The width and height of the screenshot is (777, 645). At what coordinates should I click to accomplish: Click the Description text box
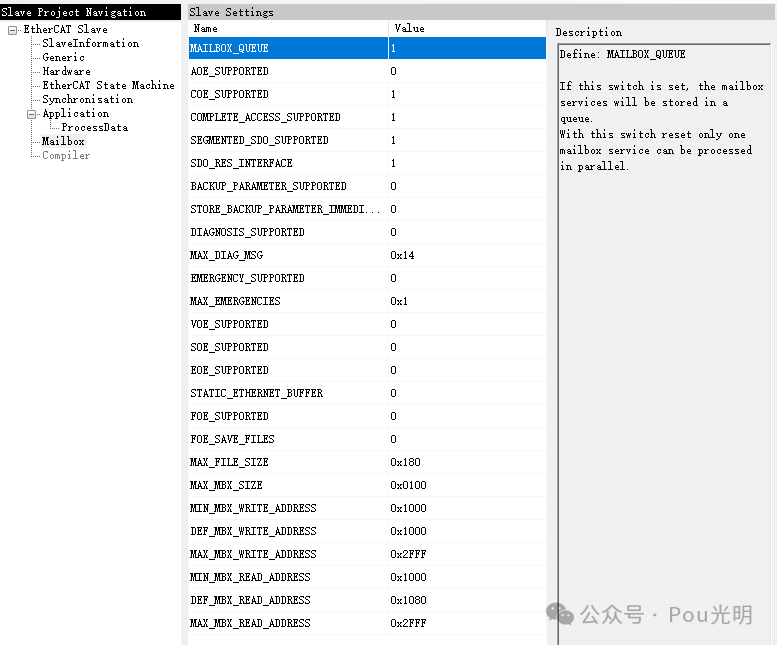[664, 344]
